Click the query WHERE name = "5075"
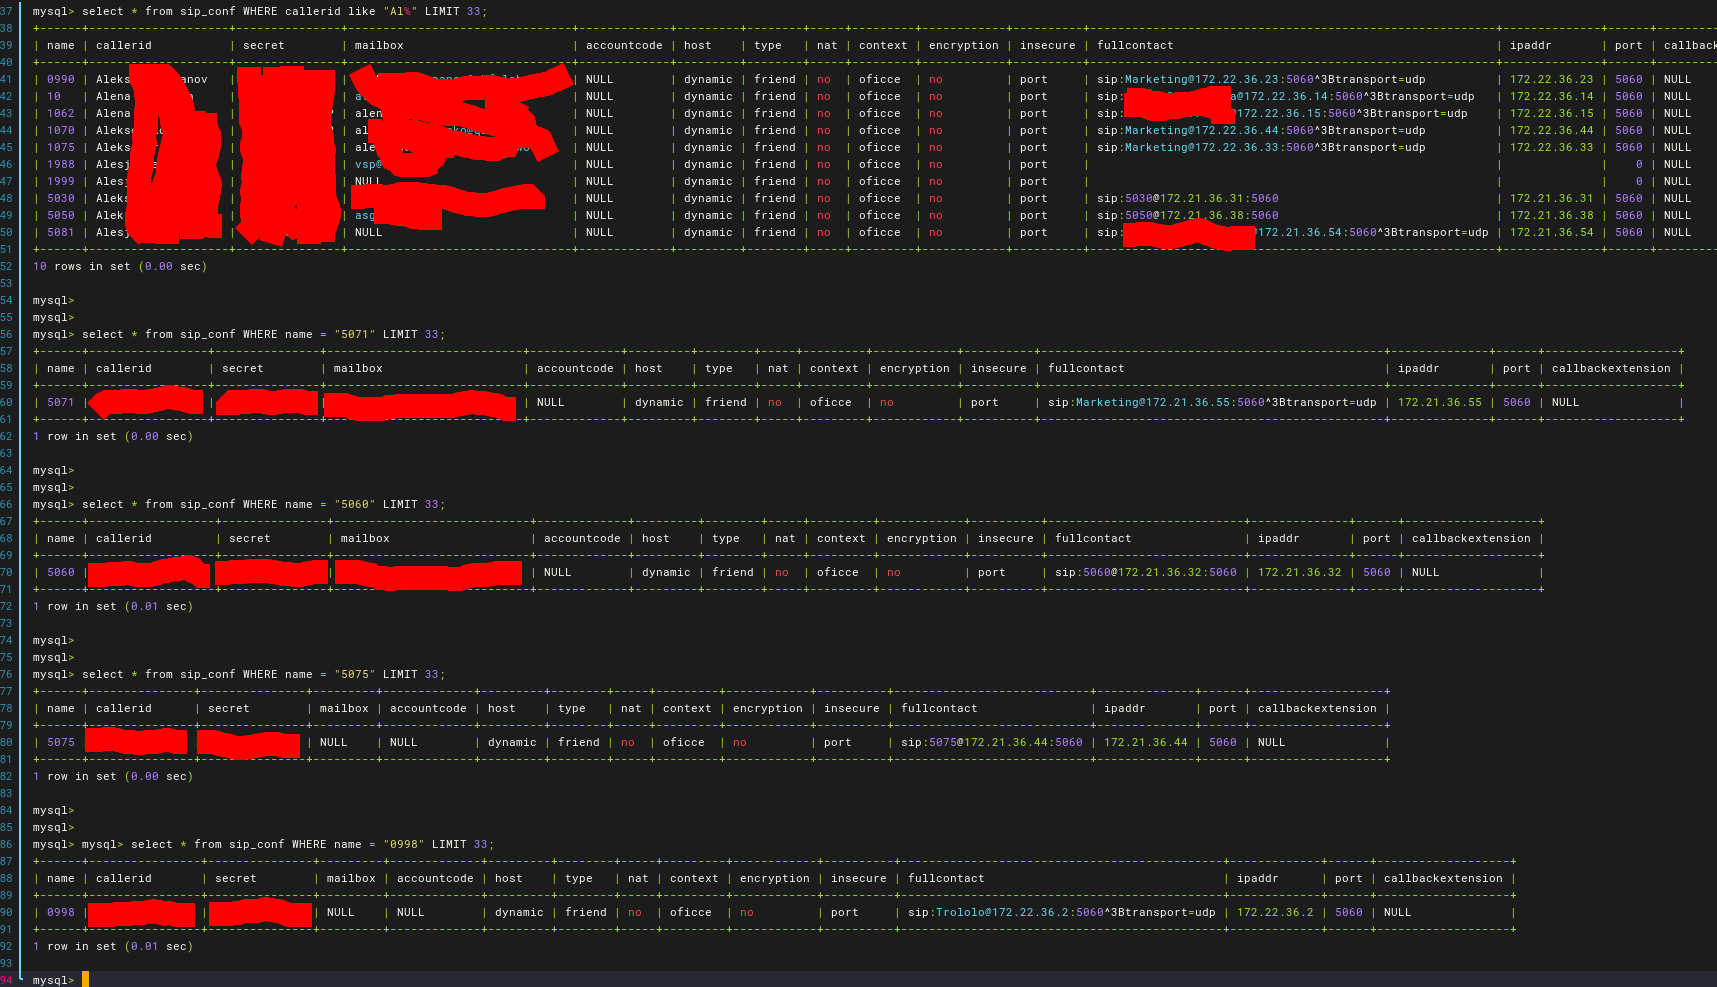 [263, 674]
